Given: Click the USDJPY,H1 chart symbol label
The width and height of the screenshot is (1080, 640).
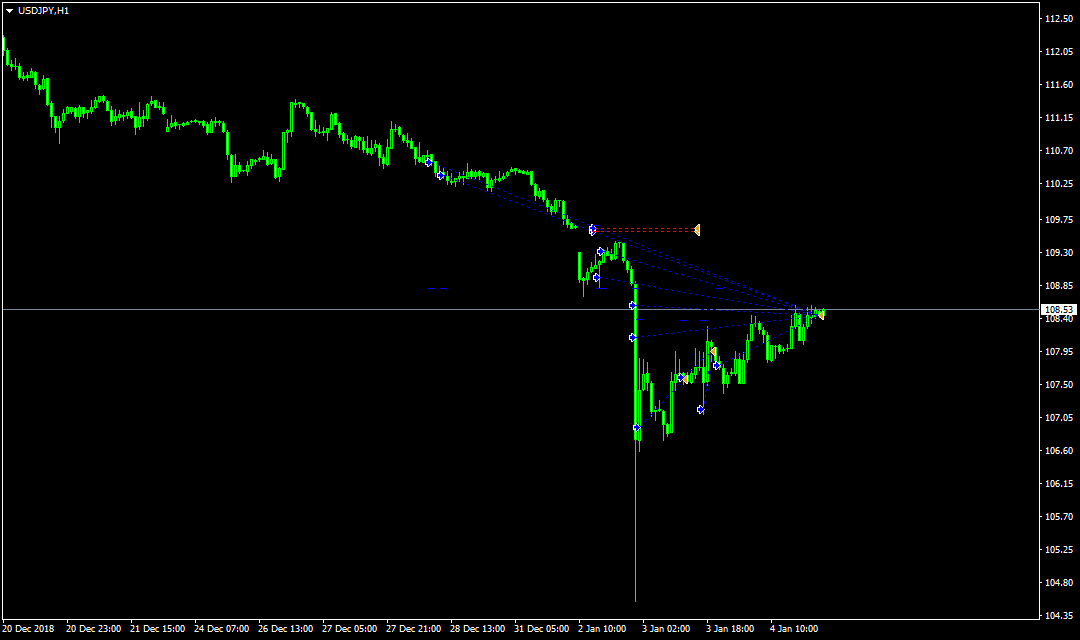Looking at the screenshot, I should pyautogui.click(x=43, y=11).
